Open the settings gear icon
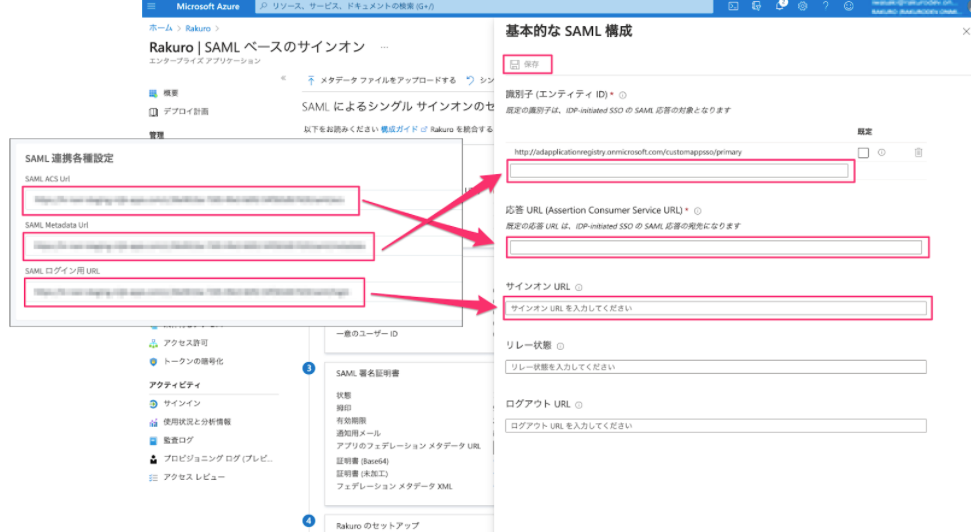Image resolution: width=971 pixels, height=532 pixels. click(803, 6)
